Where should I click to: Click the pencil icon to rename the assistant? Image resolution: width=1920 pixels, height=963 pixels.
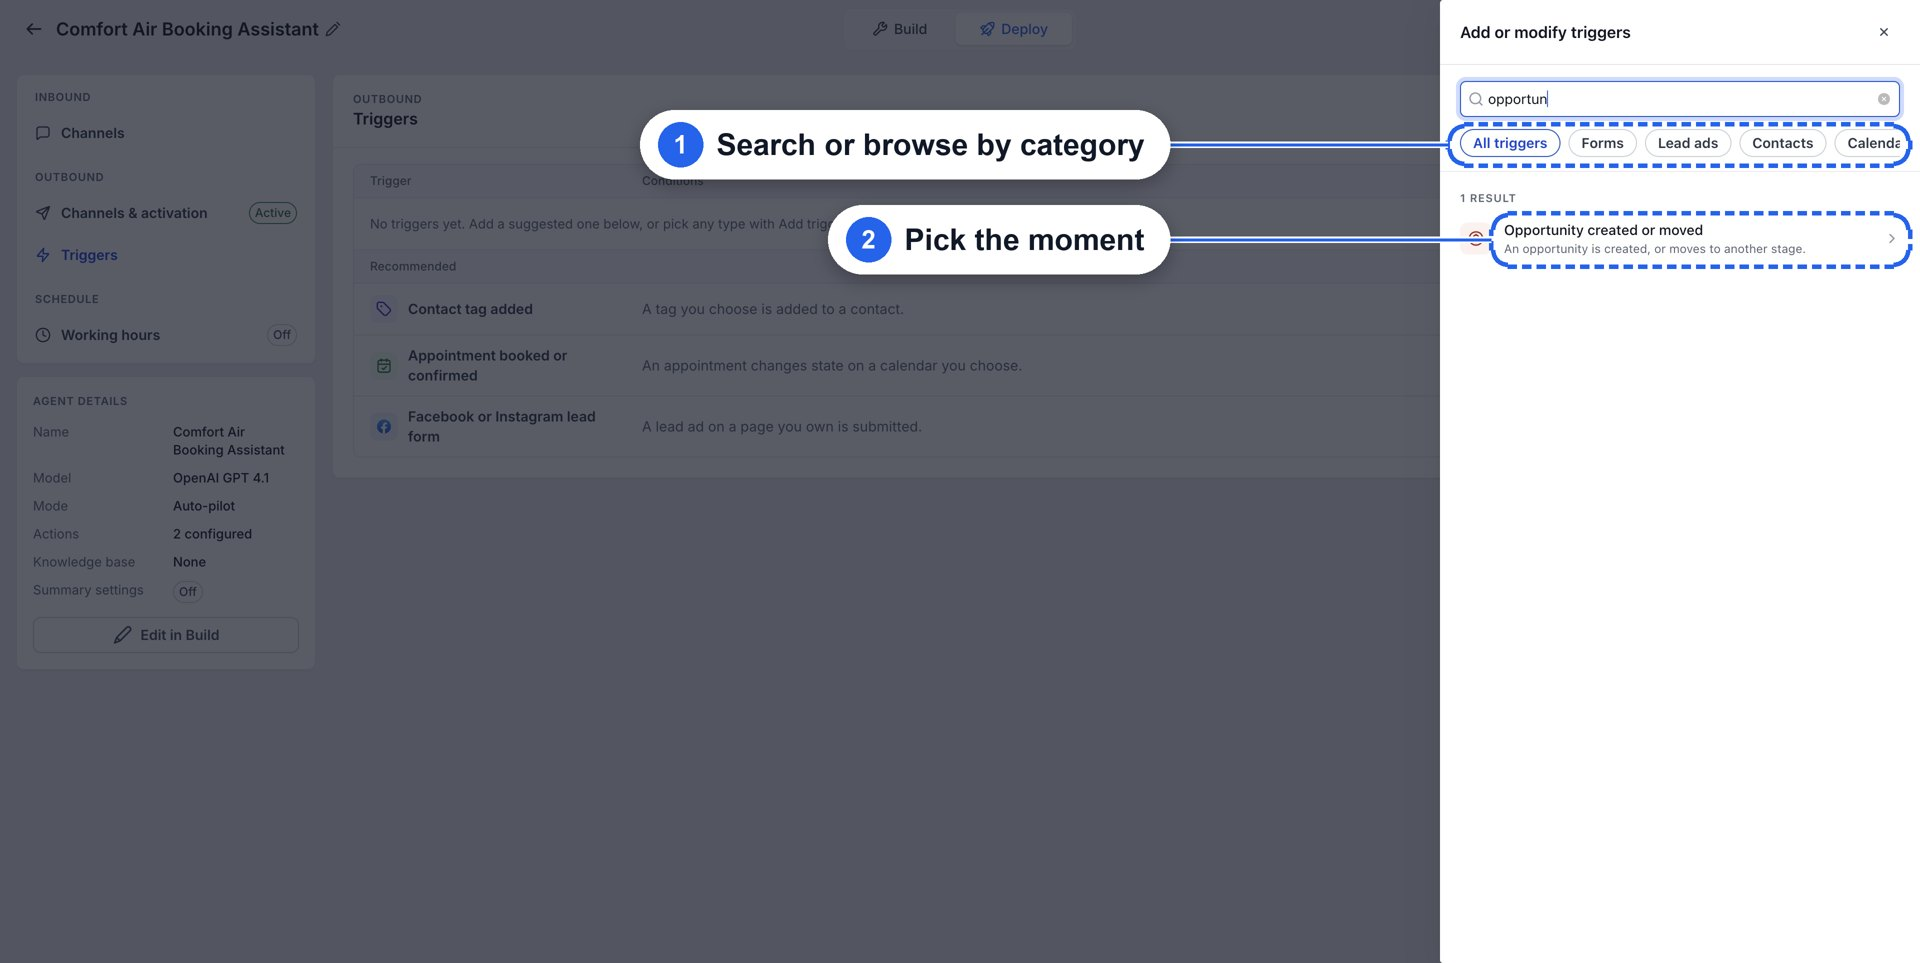333,29
